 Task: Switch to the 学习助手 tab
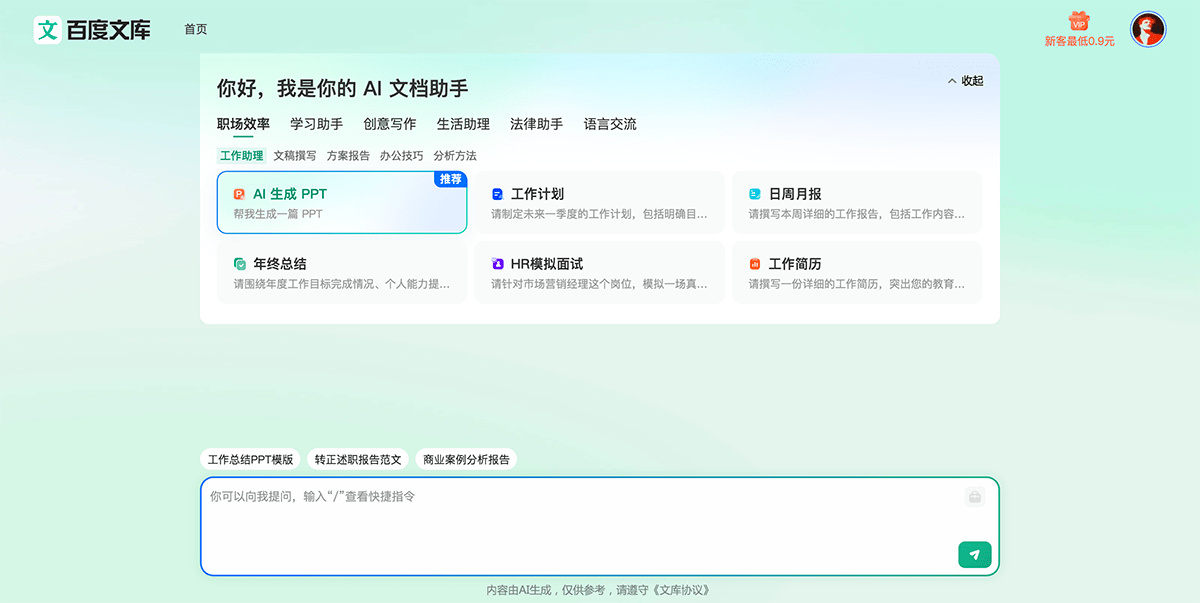coord(314,124)
